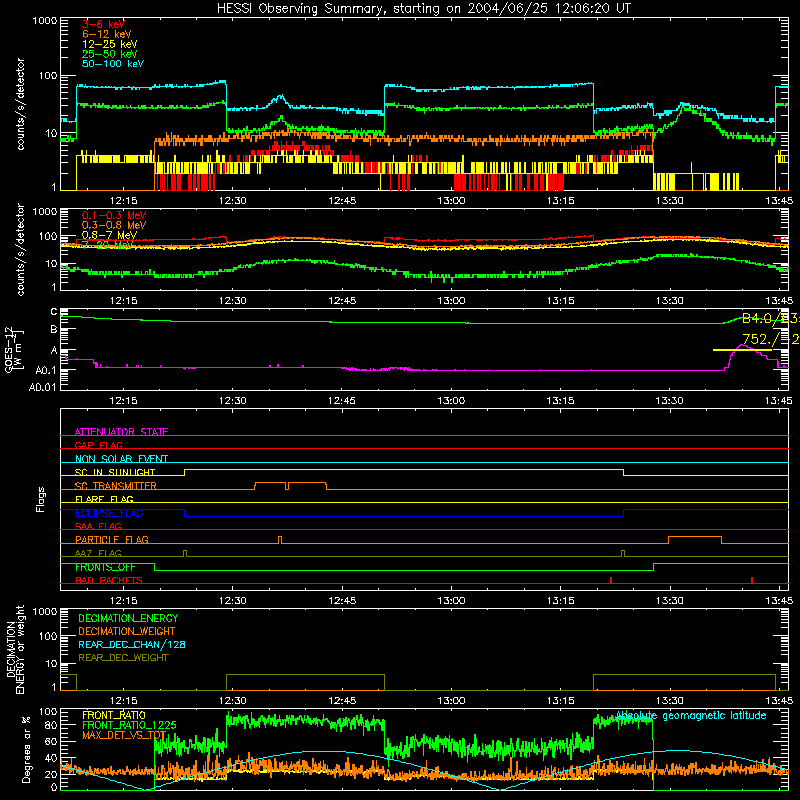
Task: Click the BAD_PACKETS label
Action: [109, 580]
